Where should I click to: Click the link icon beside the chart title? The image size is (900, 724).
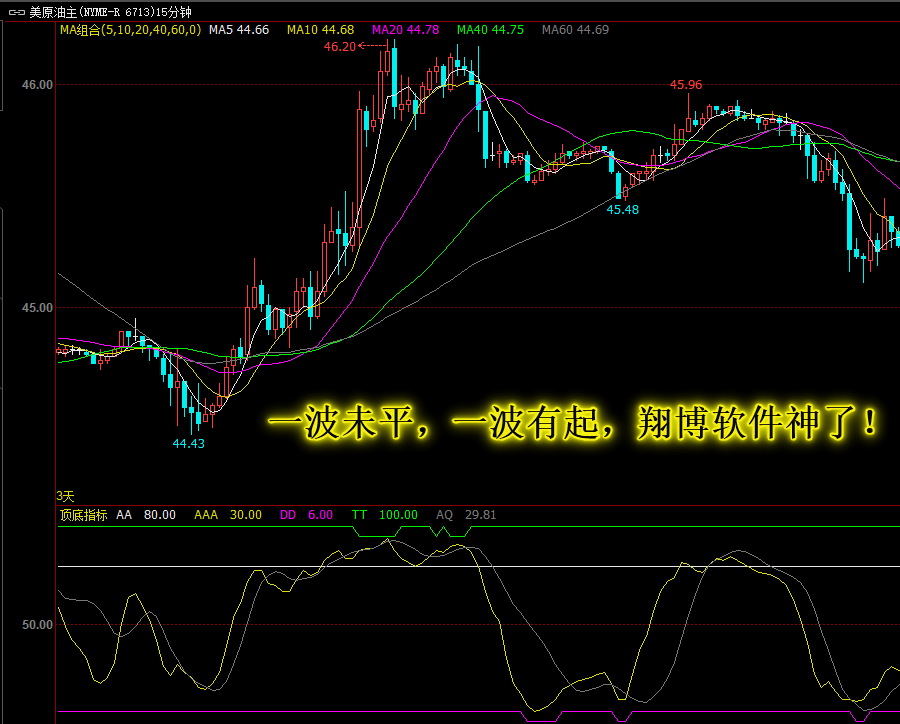[16, 12]
